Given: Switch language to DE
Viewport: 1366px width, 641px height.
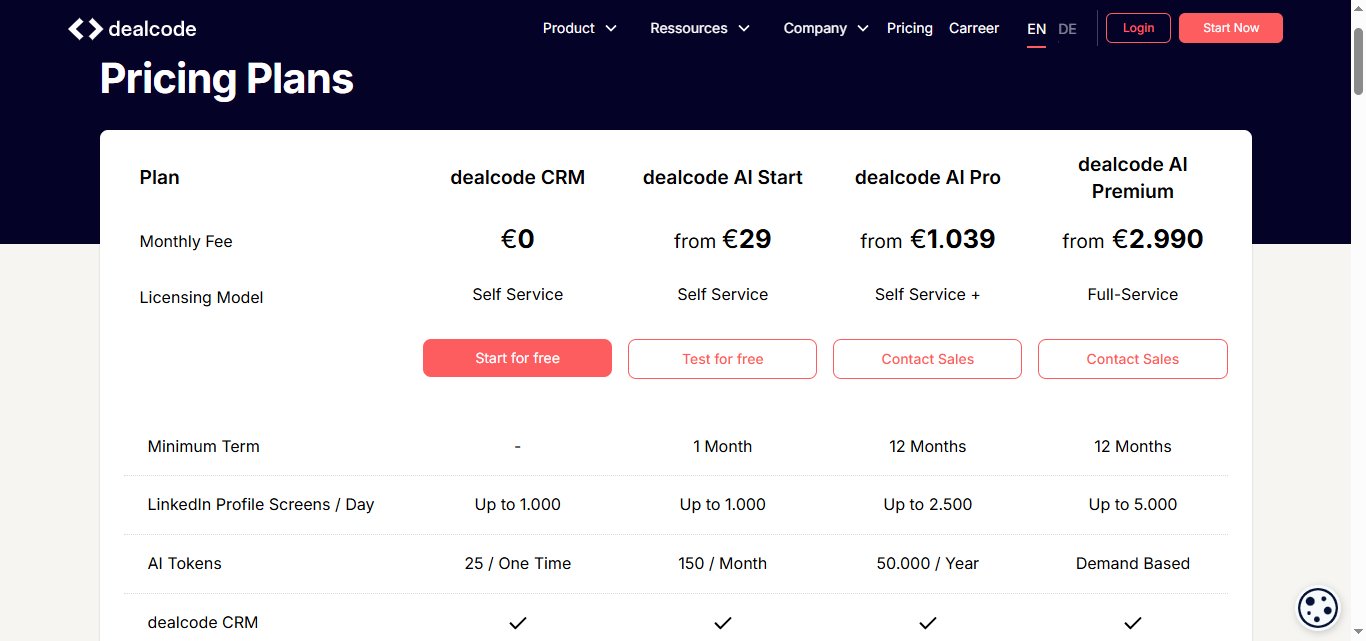Looking at the screenshot, I should [x=1067, y=29].
